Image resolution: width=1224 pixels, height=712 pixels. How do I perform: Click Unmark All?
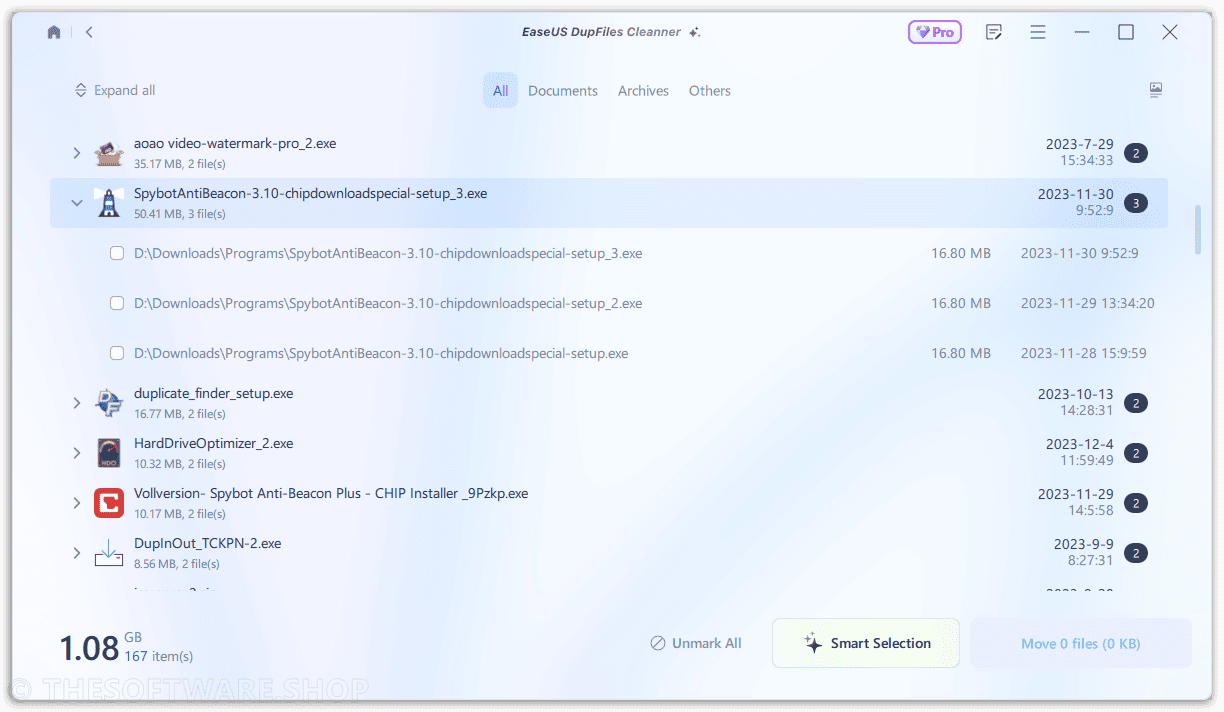[x=696, y=643]
